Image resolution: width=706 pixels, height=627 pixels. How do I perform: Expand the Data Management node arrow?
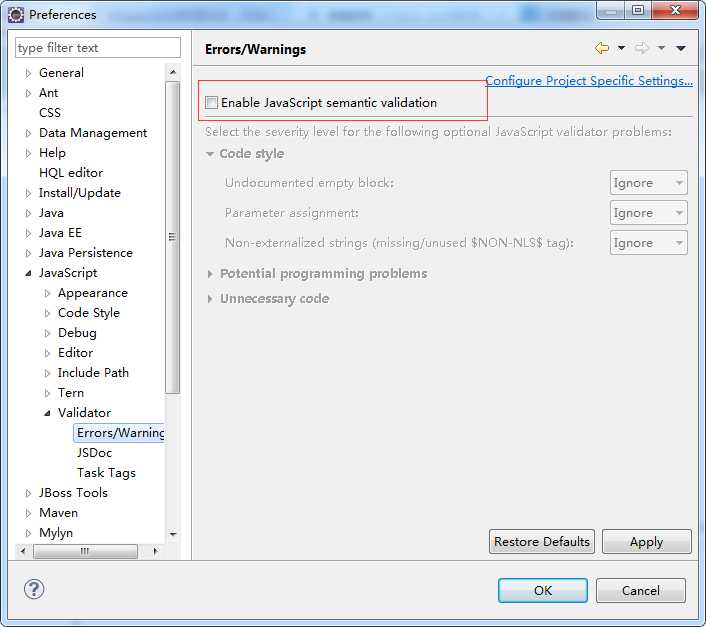click(28, 133)
